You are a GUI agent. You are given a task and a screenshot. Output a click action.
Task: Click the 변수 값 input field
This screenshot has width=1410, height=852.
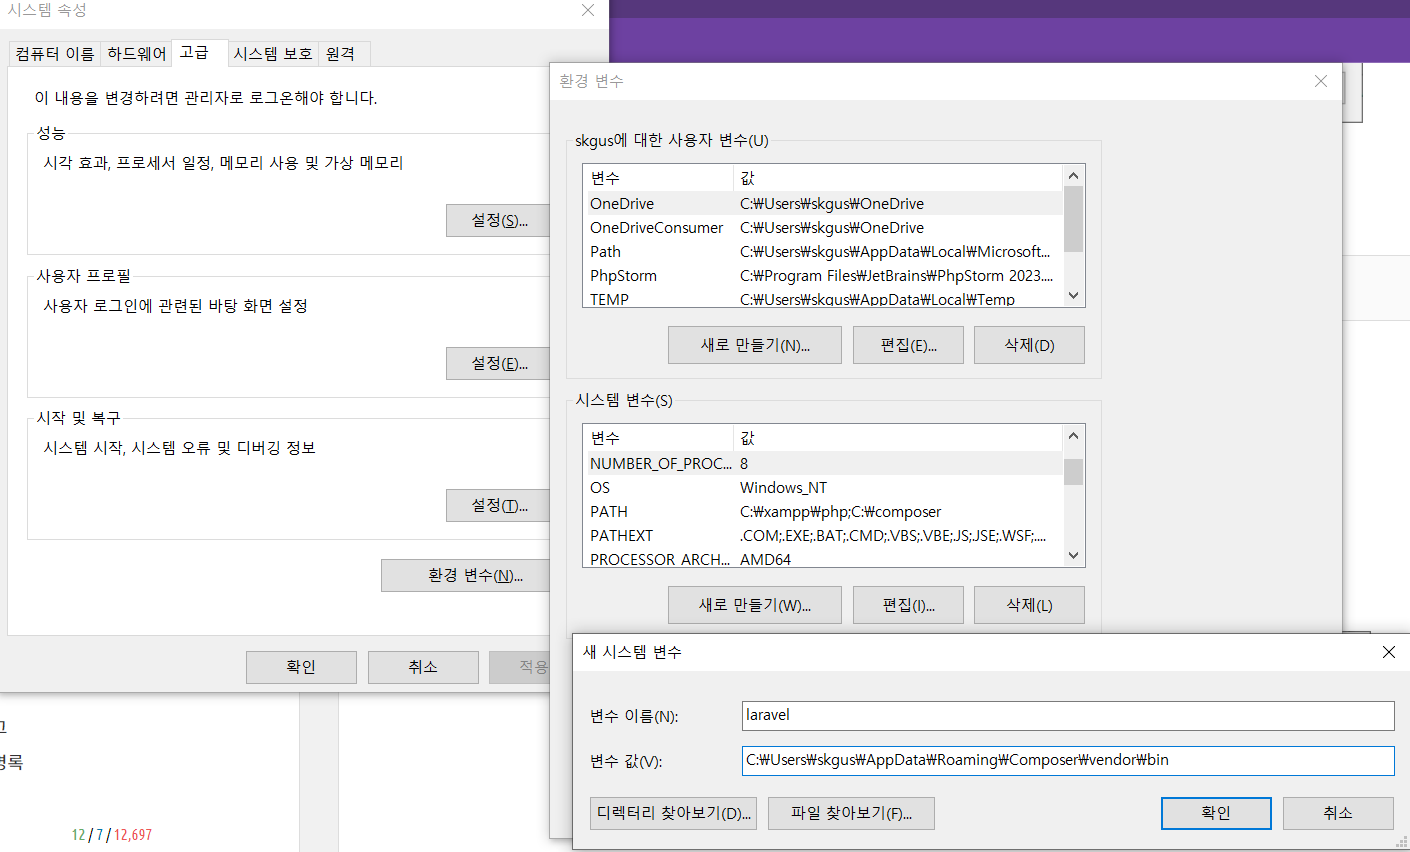1068,760
